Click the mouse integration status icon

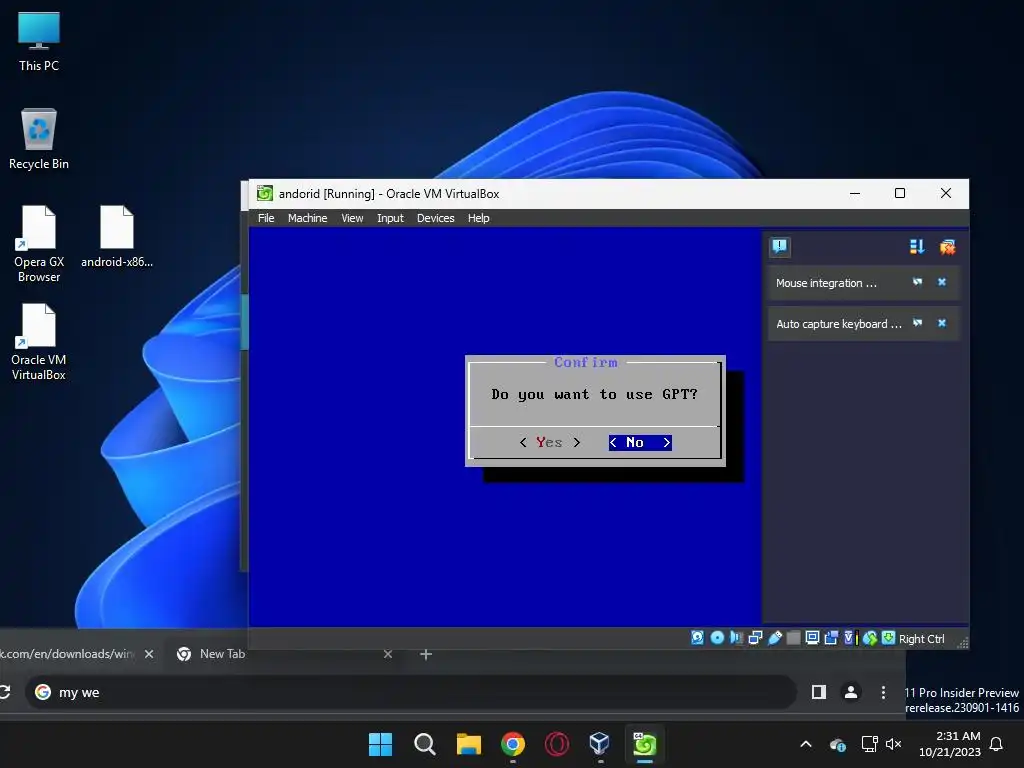(x=869, y=638)
